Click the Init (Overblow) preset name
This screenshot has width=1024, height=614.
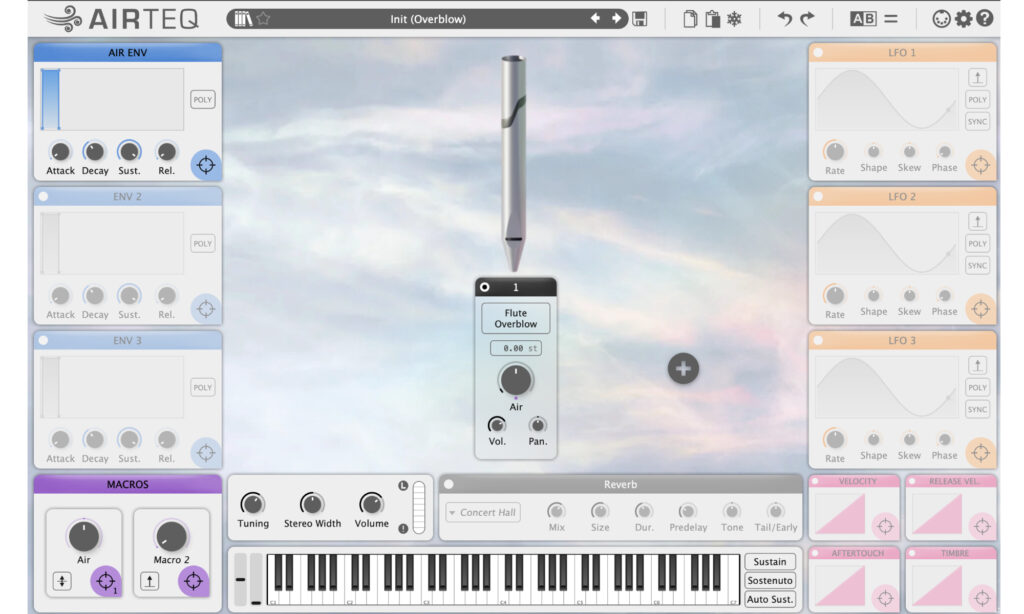[x=428, y=19]
